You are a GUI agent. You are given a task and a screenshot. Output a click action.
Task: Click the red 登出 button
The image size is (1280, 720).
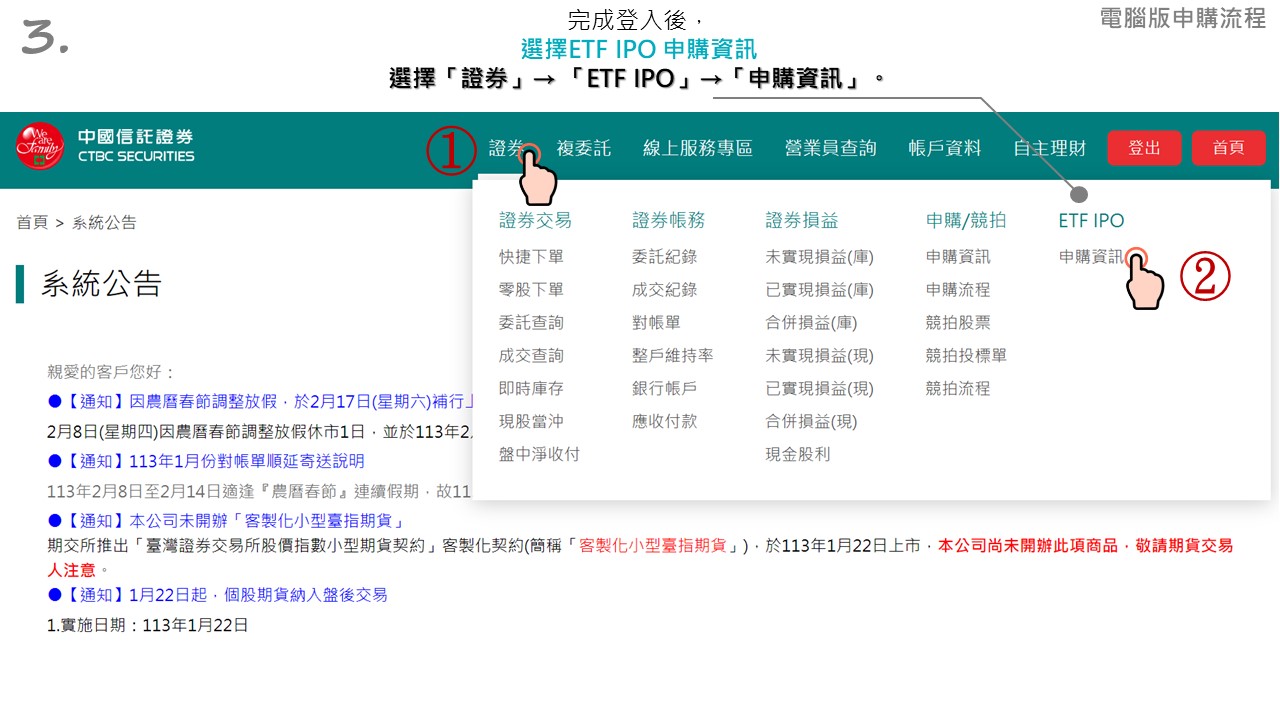[x=1144, y=148]
